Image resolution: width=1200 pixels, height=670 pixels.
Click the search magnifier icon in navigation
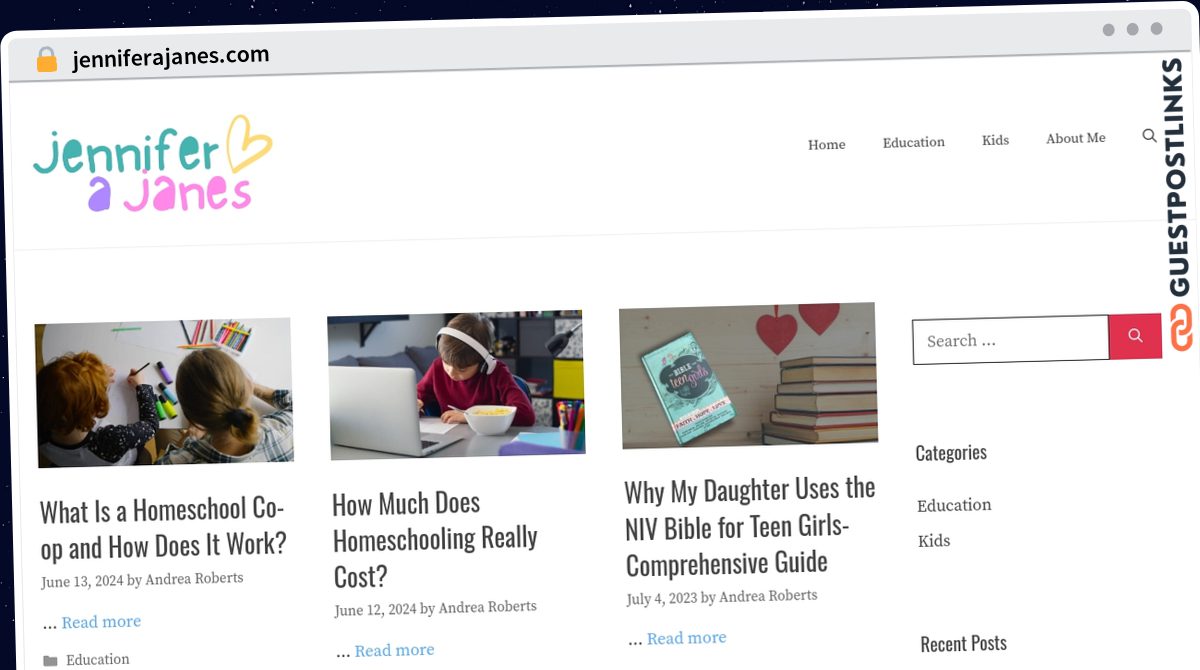tap(1149, 136)
